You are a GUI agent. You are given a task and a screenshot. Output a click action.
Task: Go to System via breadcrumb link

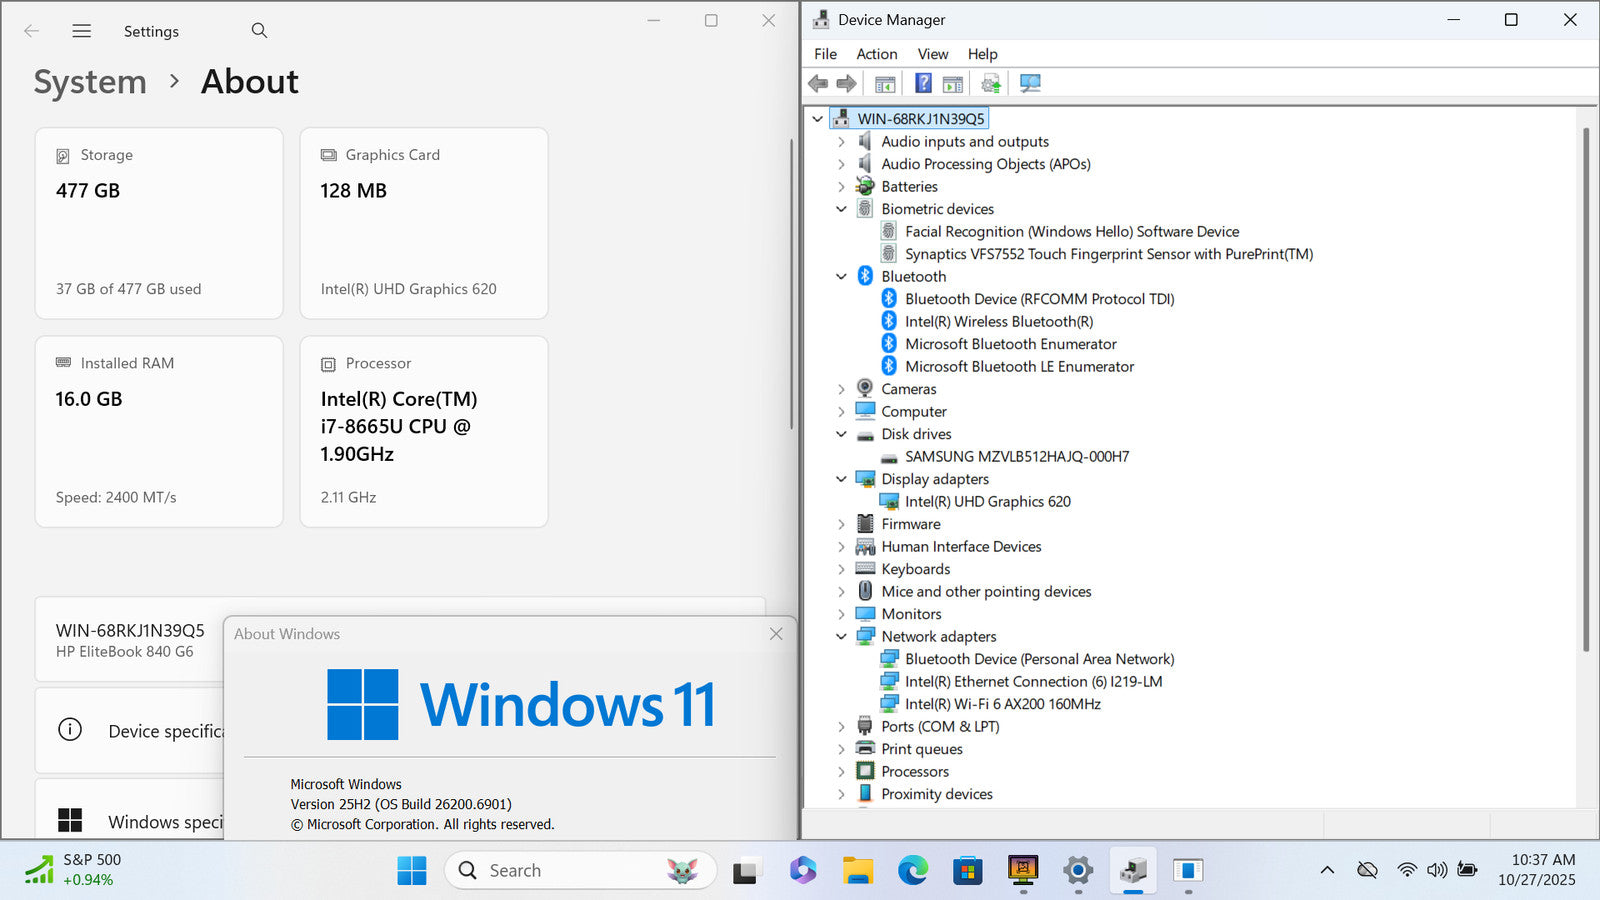pyautogui.click(x=90, y=82)
